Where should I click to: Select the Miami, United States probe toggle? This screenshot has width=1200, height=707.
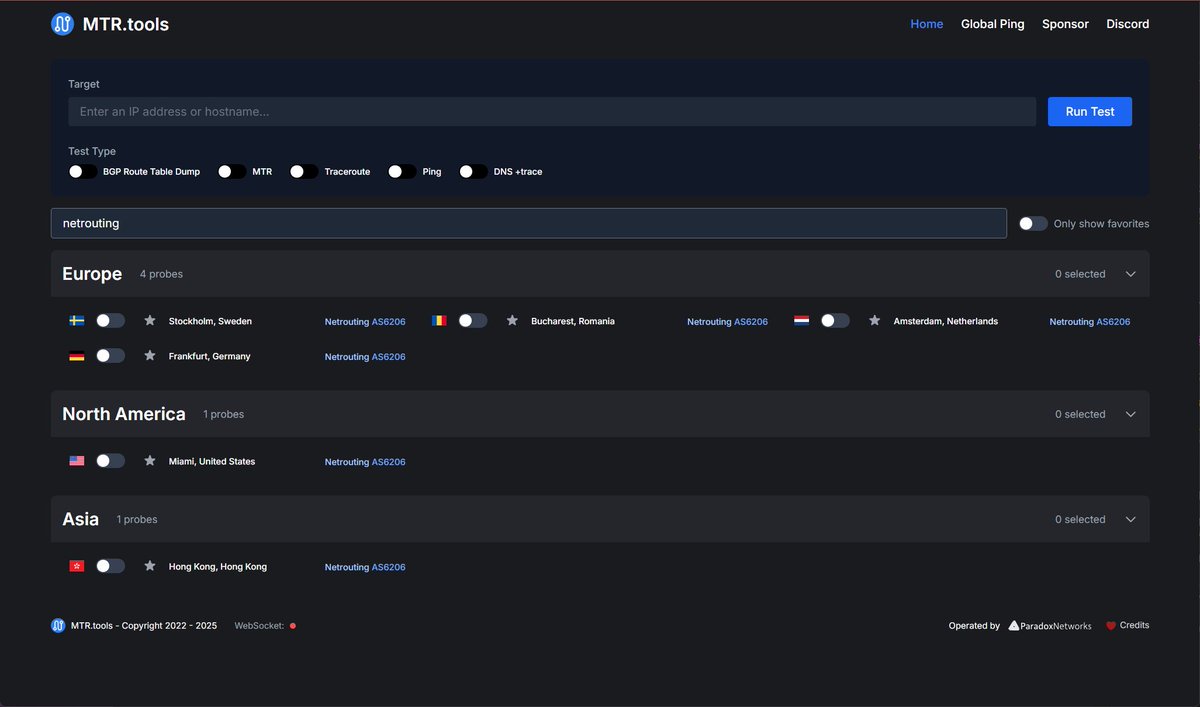pos(110,461)
